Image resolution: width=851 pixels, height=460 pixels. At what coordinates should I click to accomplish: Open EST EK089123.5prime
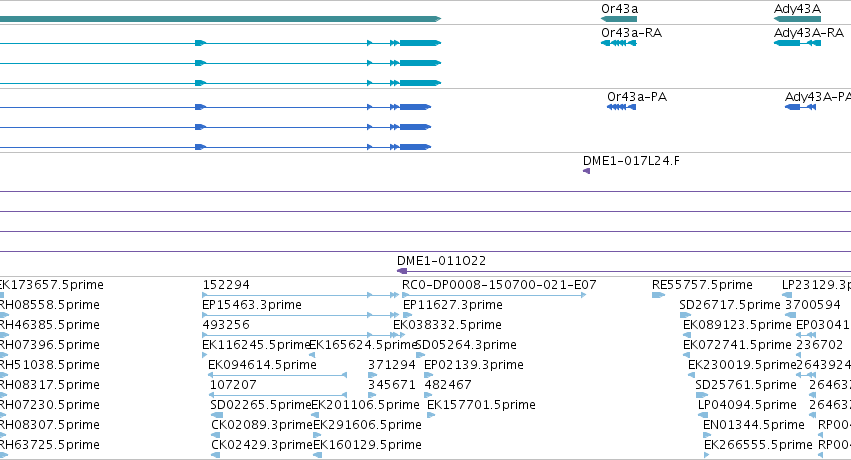[737, 325]
